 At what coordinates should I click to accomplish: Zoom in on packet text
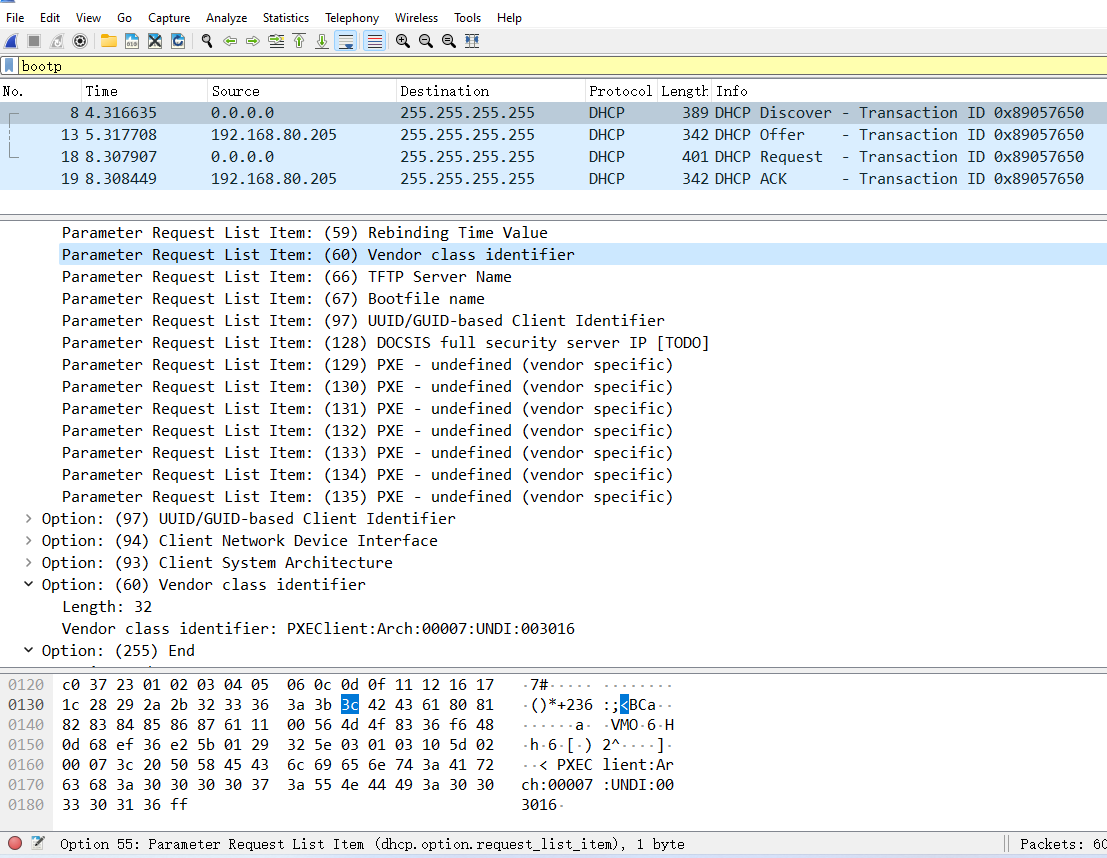point(402,41)
